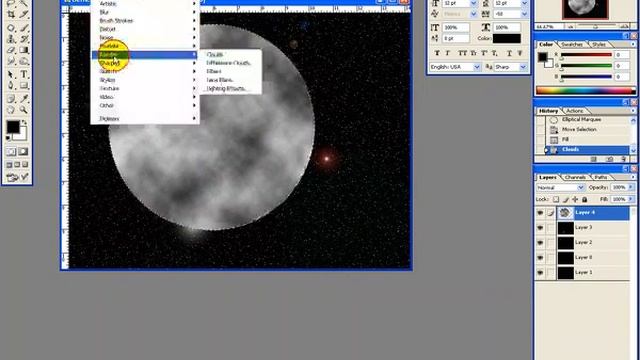
Task: Switch to the Channels tab
Action: point(575,177)
